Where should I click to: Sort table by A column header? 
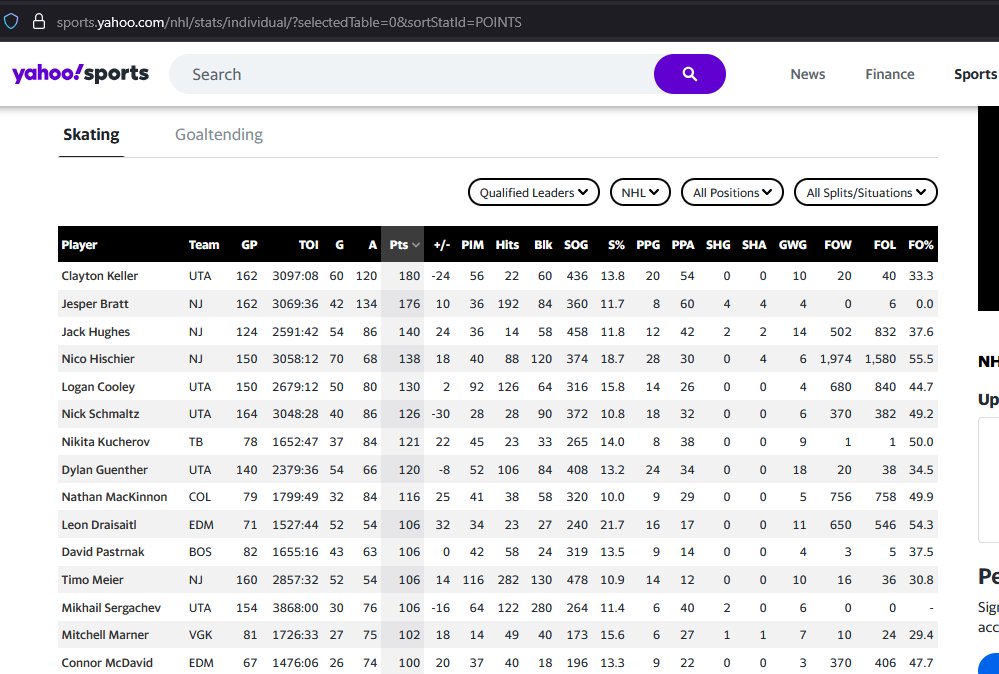373,245
